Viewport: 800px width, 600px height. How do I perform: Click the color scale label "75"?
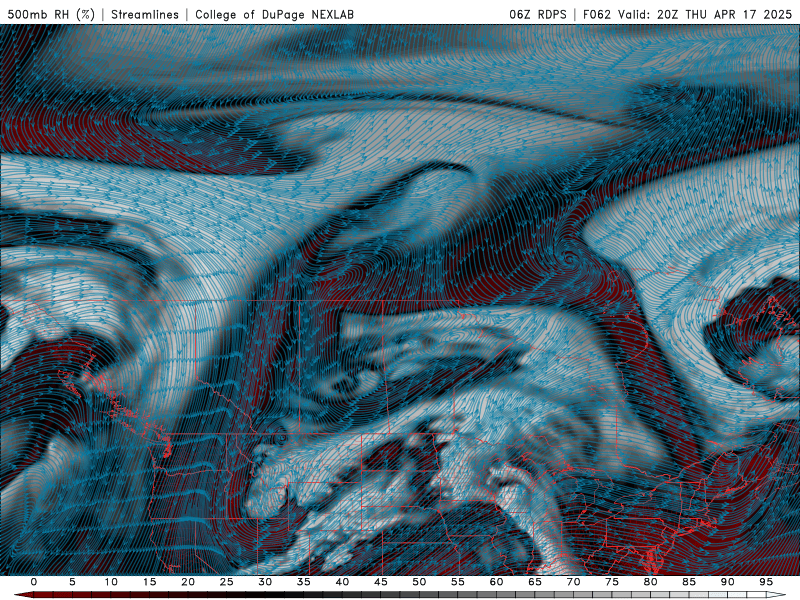[x=612, y=582]
